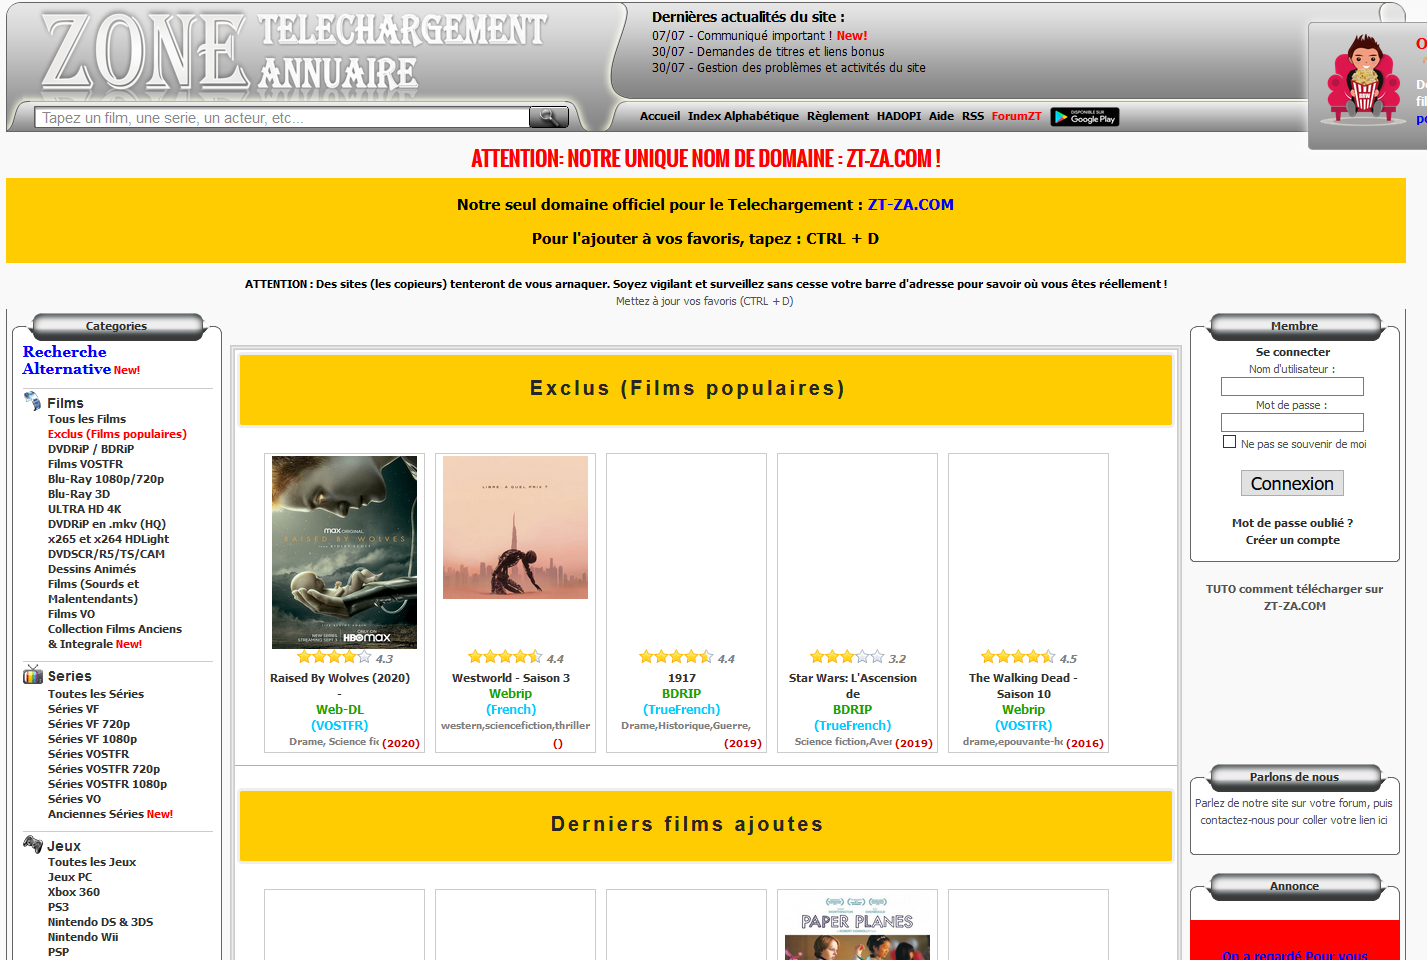Open "Films VOSTFR" category

tap(85, 464)
